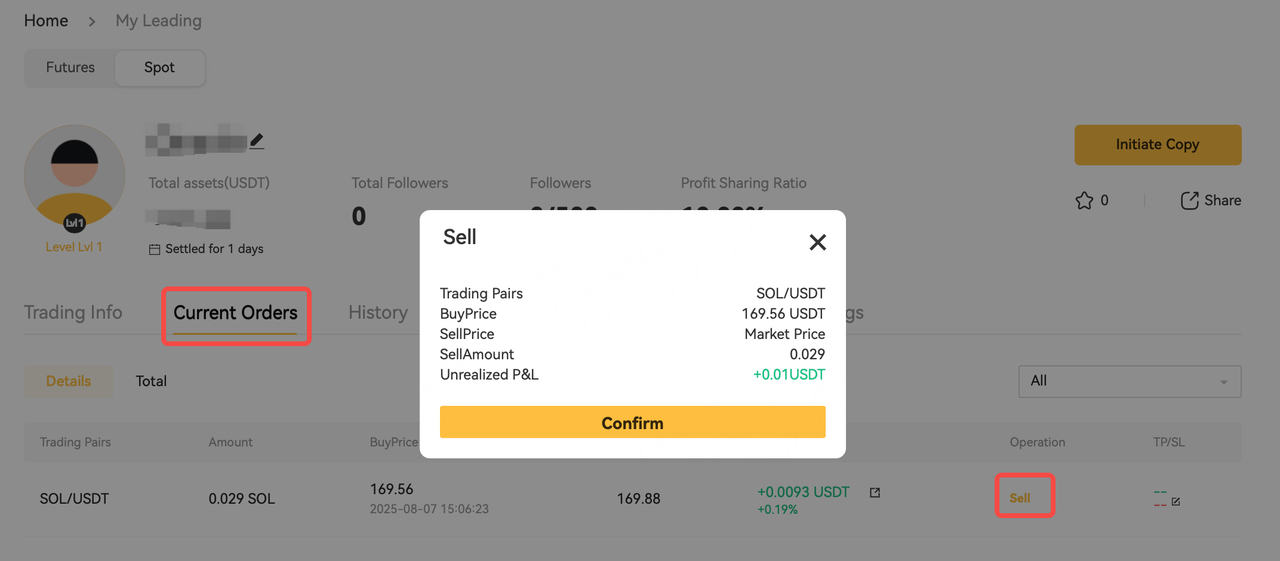The height and width of the screenshot is (561, 1280).
Task: Open the Current Orders tab
Action: [235, 313]
